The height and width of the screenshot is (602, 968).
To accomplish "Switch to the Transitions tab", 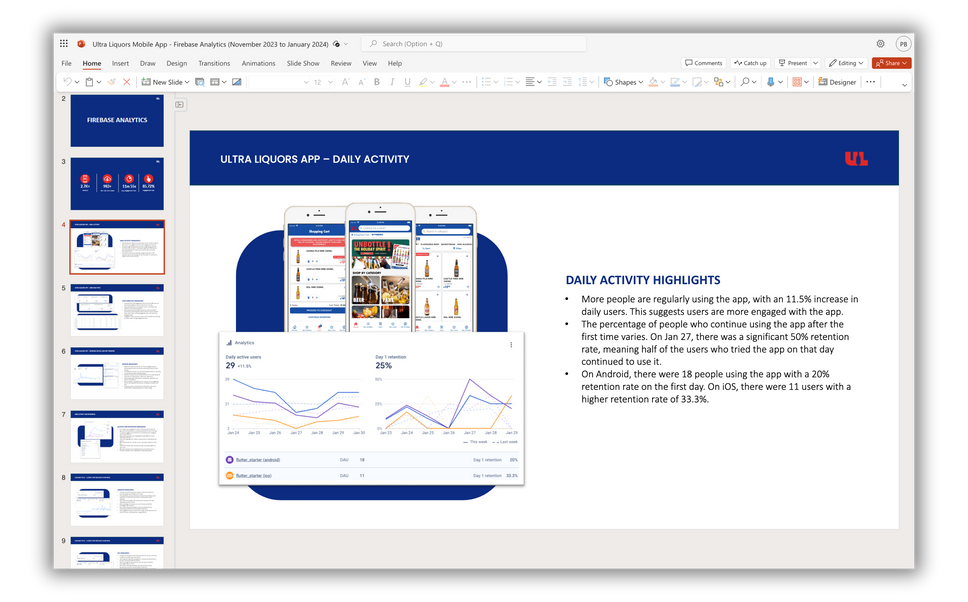I will [214, 63].
